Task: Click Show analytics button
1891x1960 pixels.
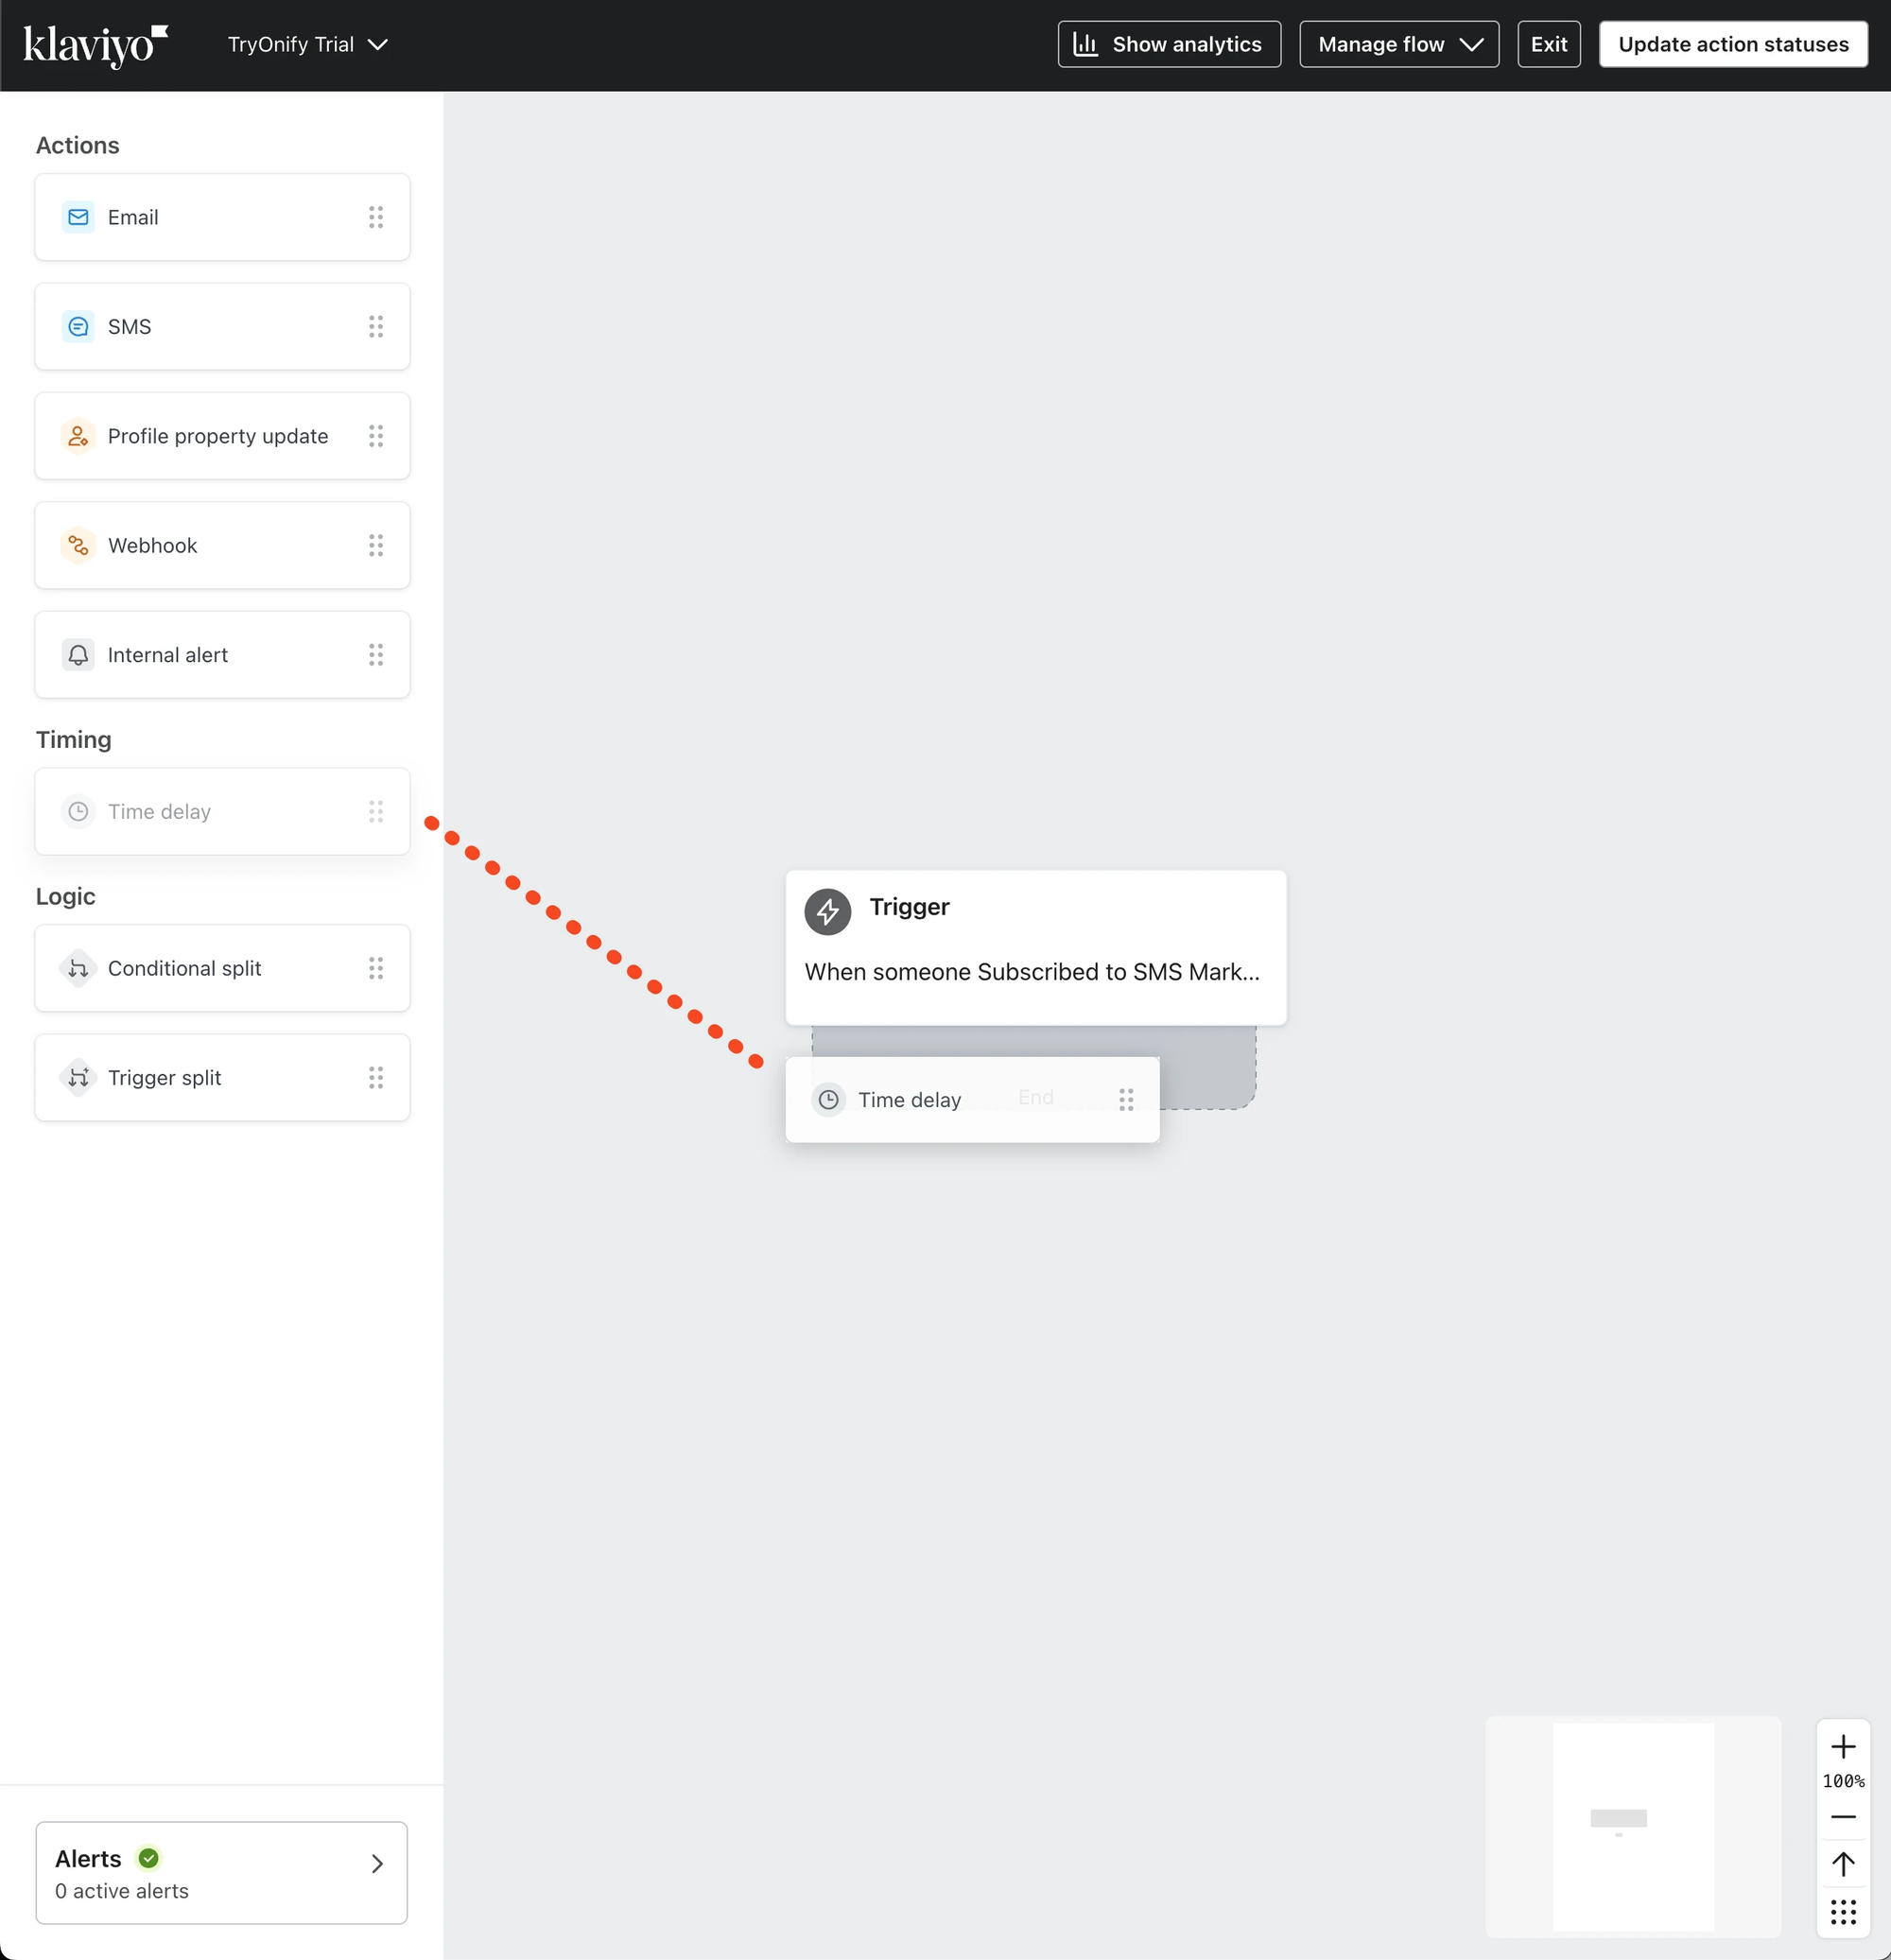Action: click(1169, 44)
